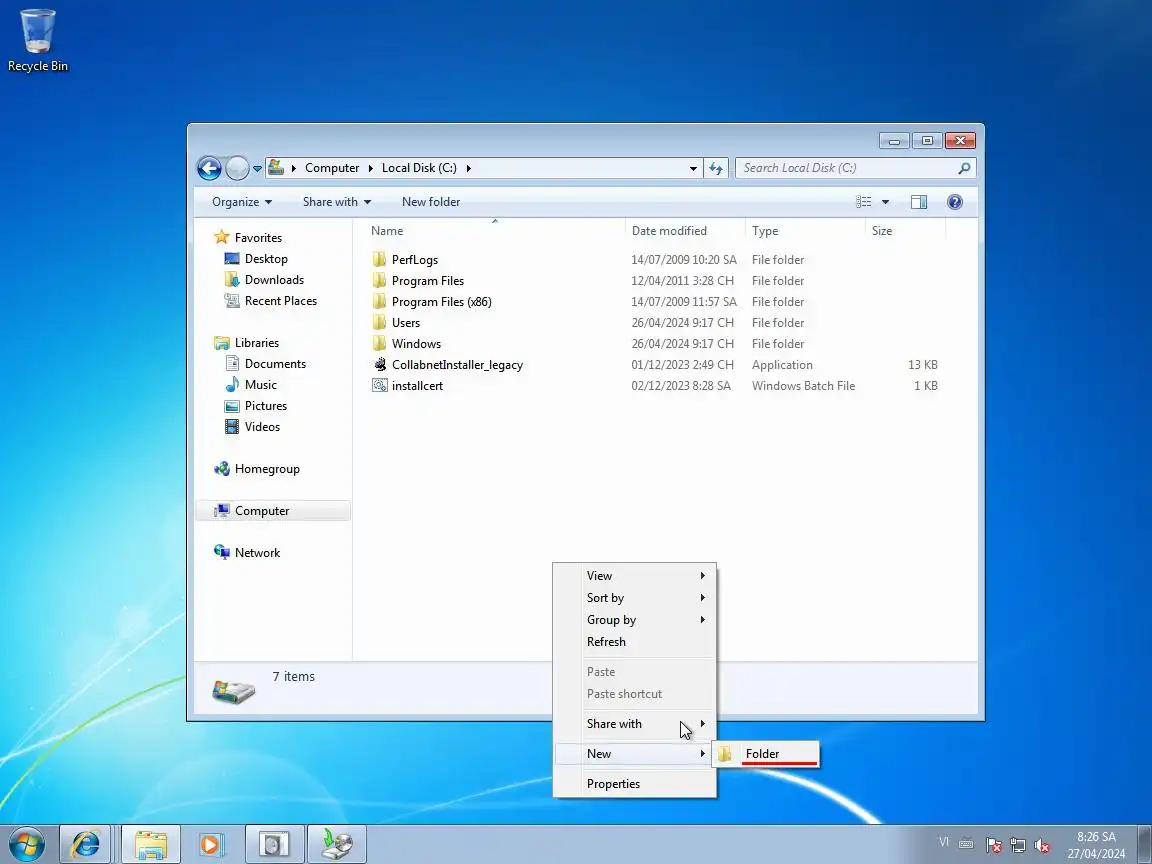Click the taskbar clock showing 8:26 SA
Image resolution: width=1152 pixels, height=864 pixels.
click(1096, 845)
